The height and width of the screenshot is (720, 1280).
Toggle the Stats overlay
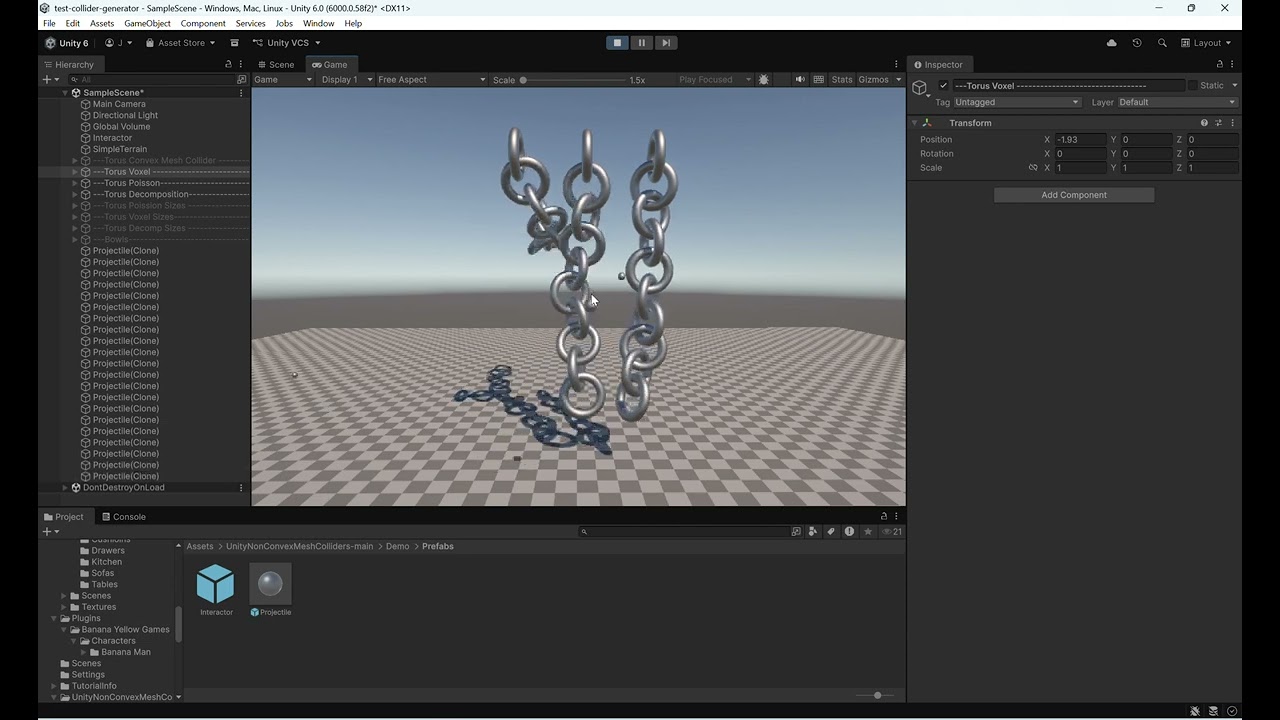(x=842, y=80)
